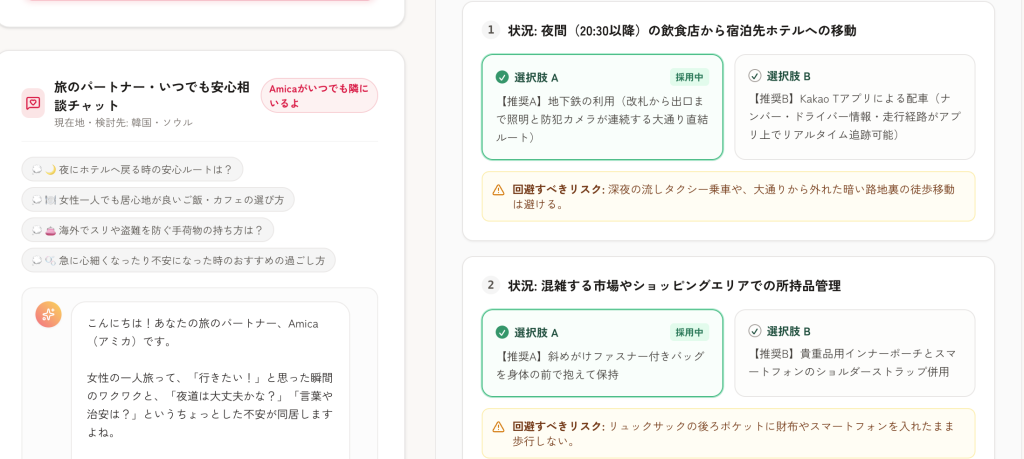Ask 女性一人でも居心地が良いご飯・カフェの選び方 suggestion
The image size is (1024, 459).
click(158, 200)
